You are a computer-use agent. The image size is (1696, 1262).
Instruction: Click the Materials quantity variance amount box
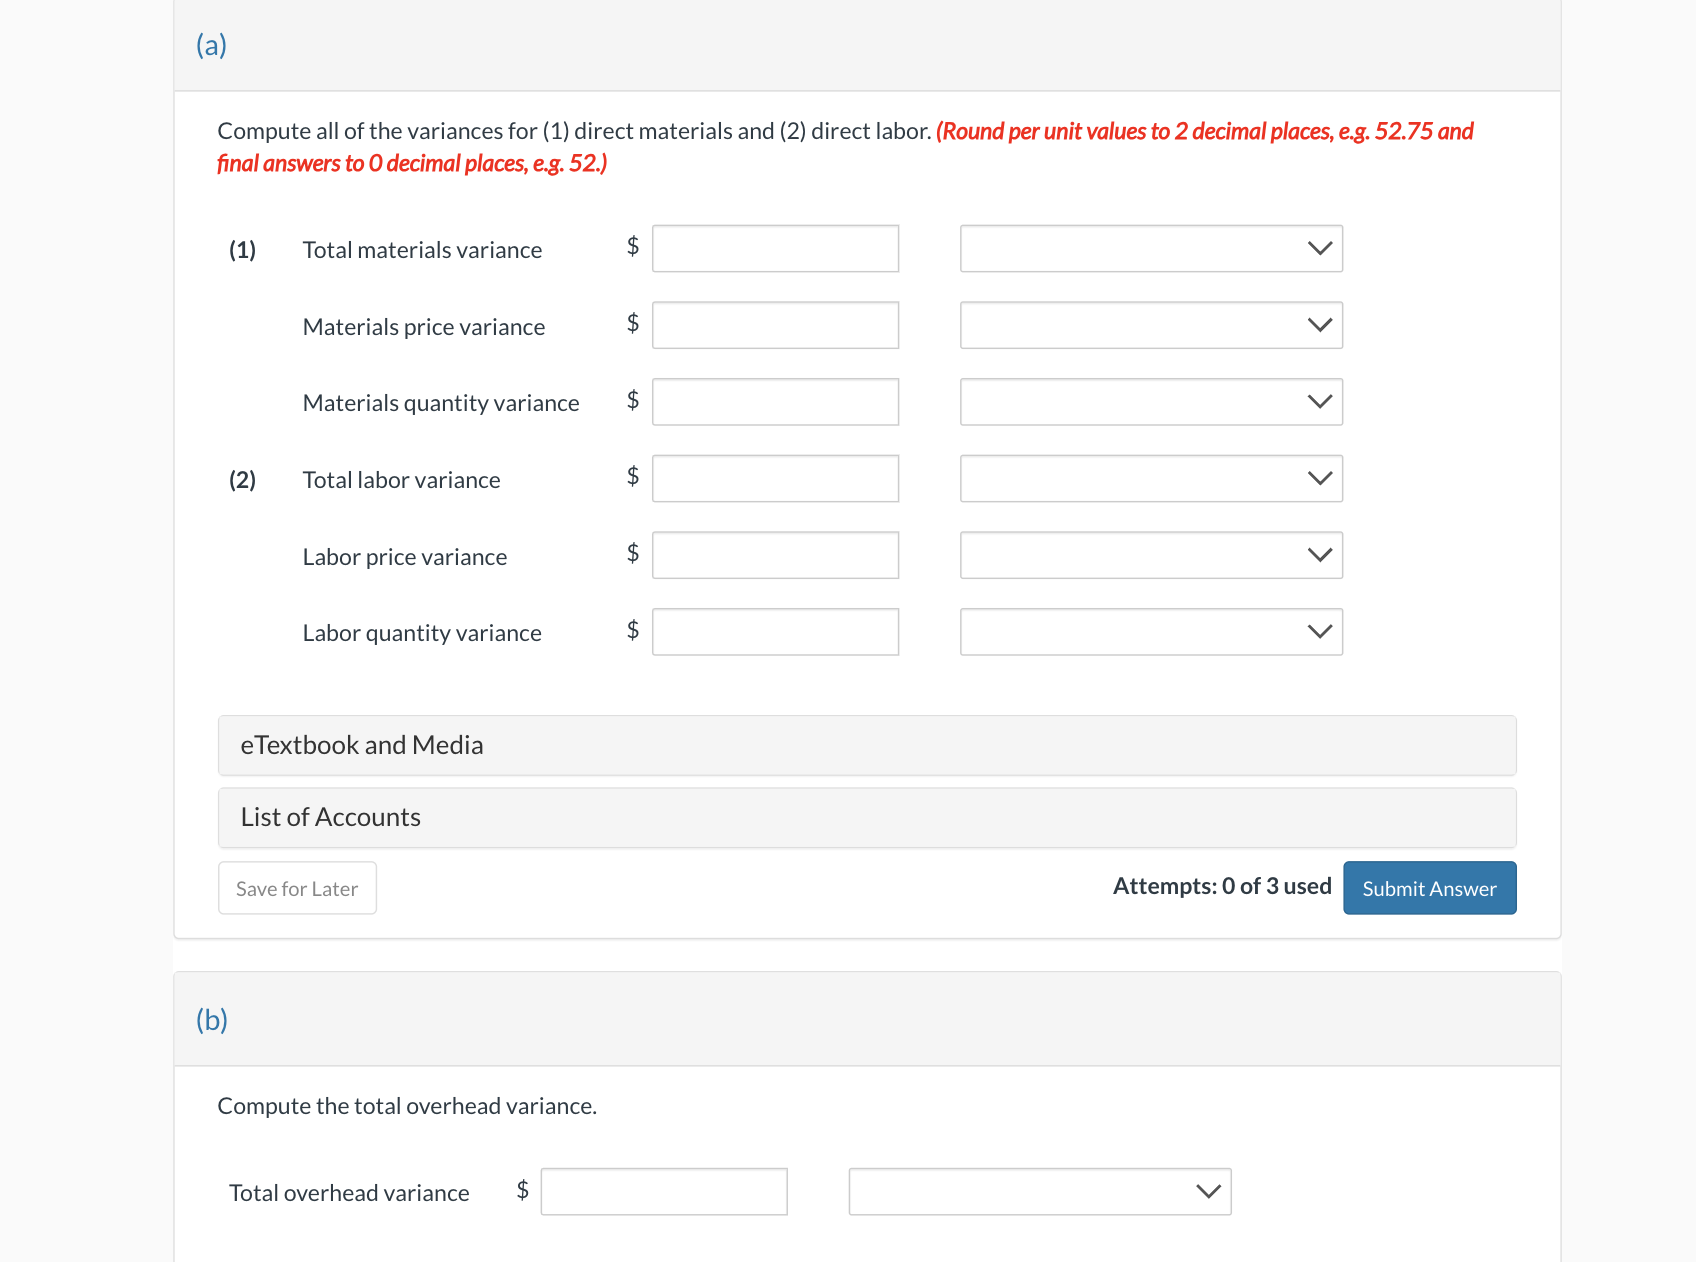point(775,401)
